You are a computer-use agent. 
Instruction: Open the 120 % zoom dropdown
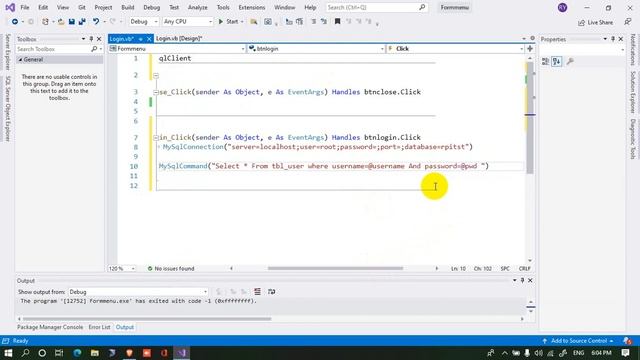click(x=122, y=269)
